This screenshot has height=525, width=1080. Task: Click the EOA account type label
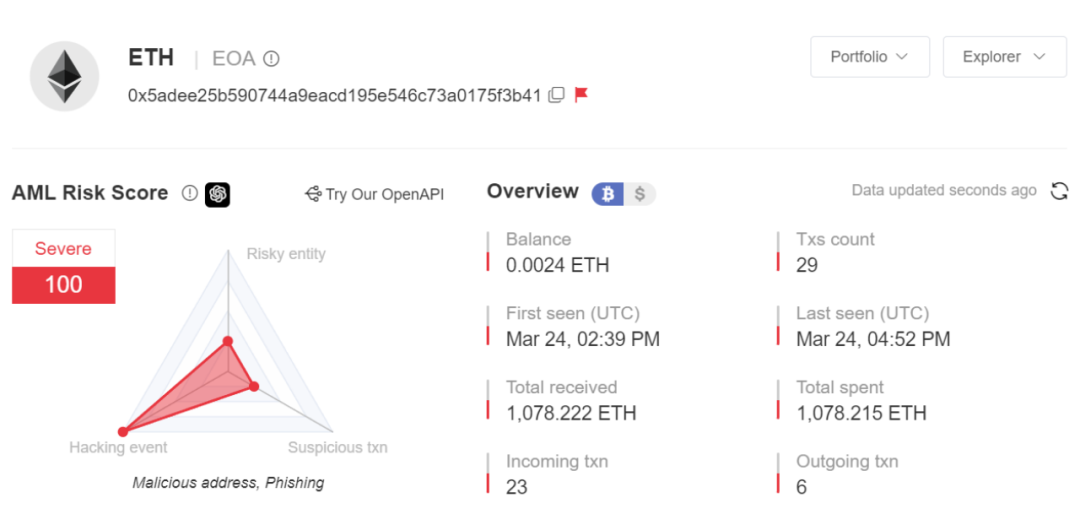click(233, 59)
